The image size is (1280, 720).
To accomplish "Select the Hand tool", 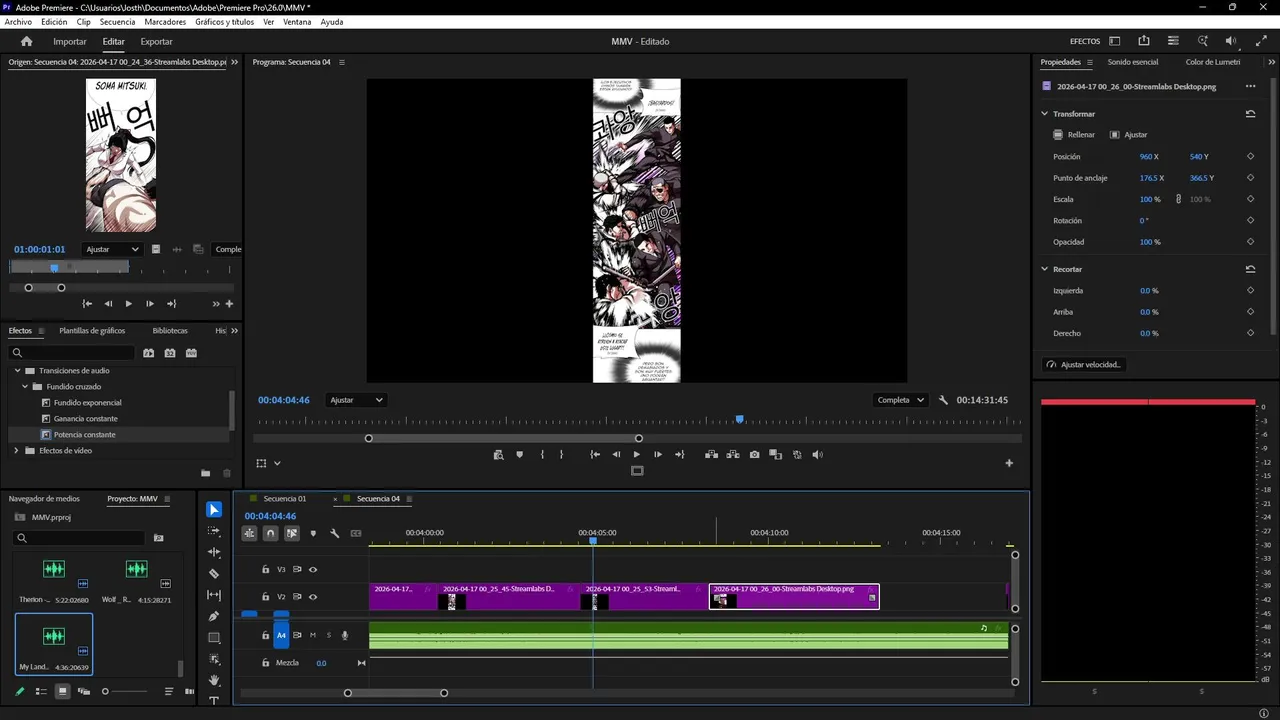I will [214, 680].
